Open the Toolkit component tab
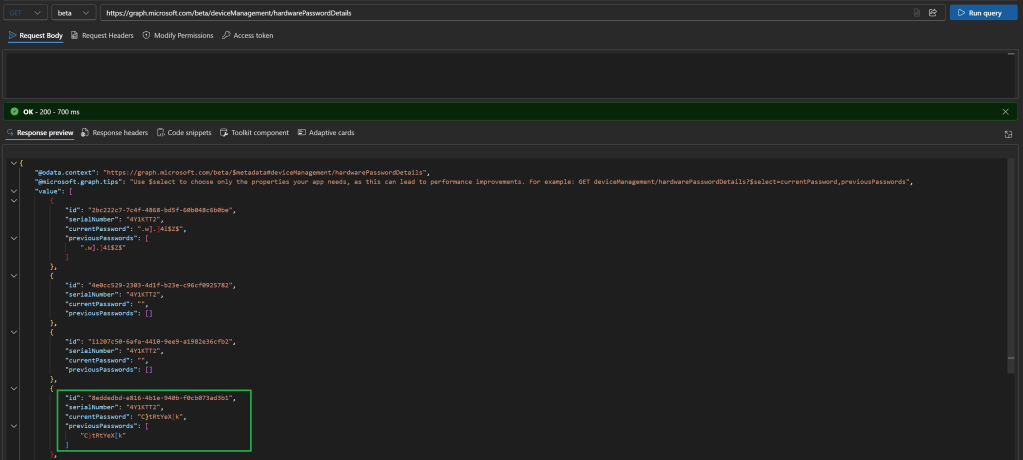 coord(255,132)
